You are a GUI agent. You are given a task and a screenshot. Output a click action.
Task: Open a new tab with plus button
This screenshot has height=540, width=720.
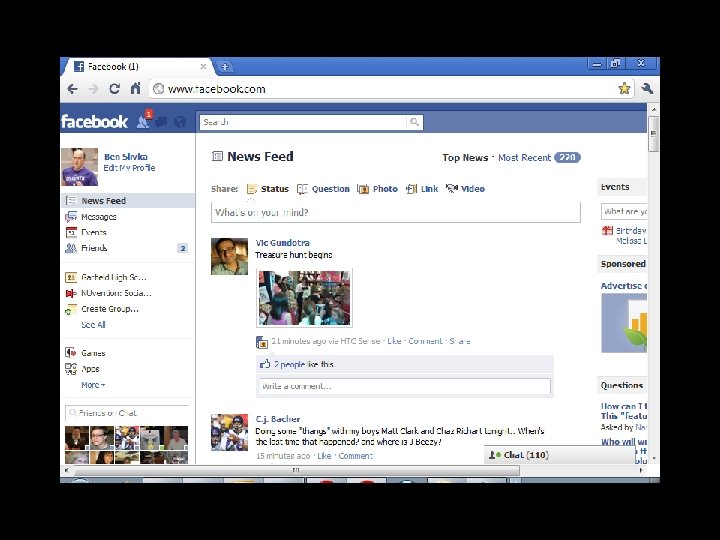(x=225, y=67)
